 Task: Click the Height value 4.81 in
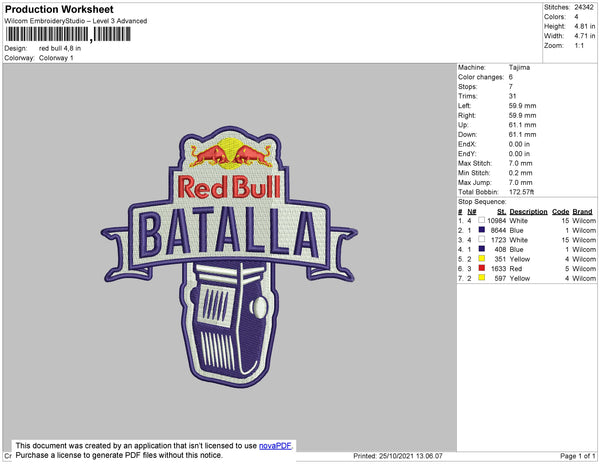click(x=584, y=26)
